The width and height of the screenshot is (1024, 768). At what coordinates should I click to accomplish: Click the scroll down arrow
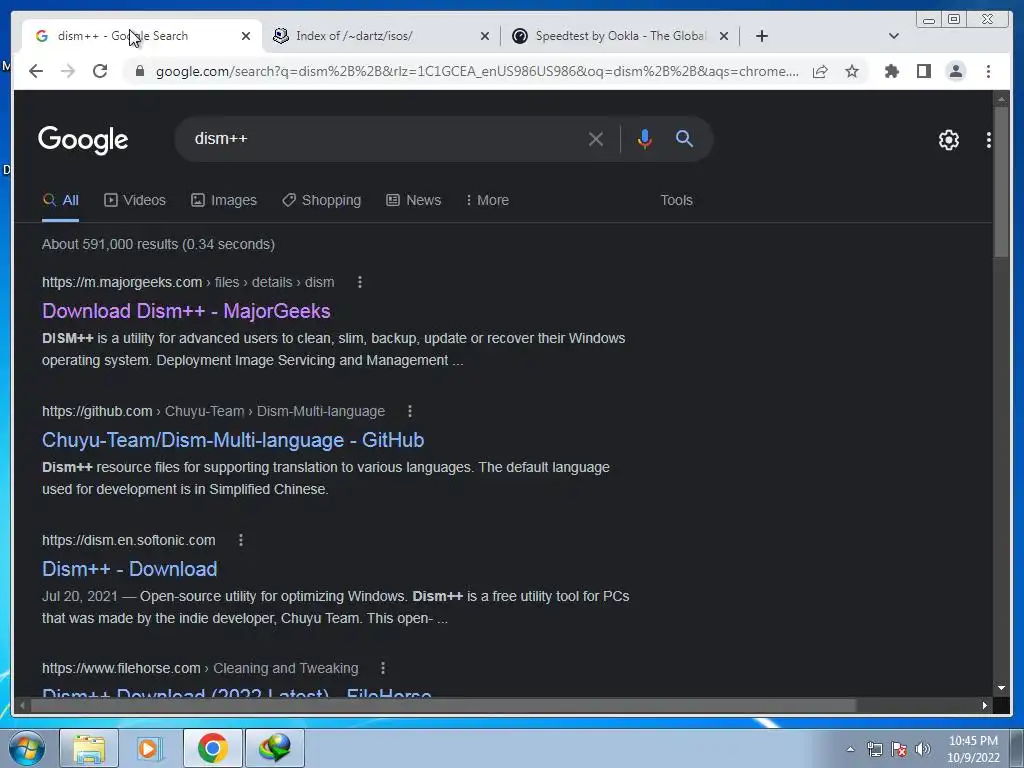[x=1001, y=688]
